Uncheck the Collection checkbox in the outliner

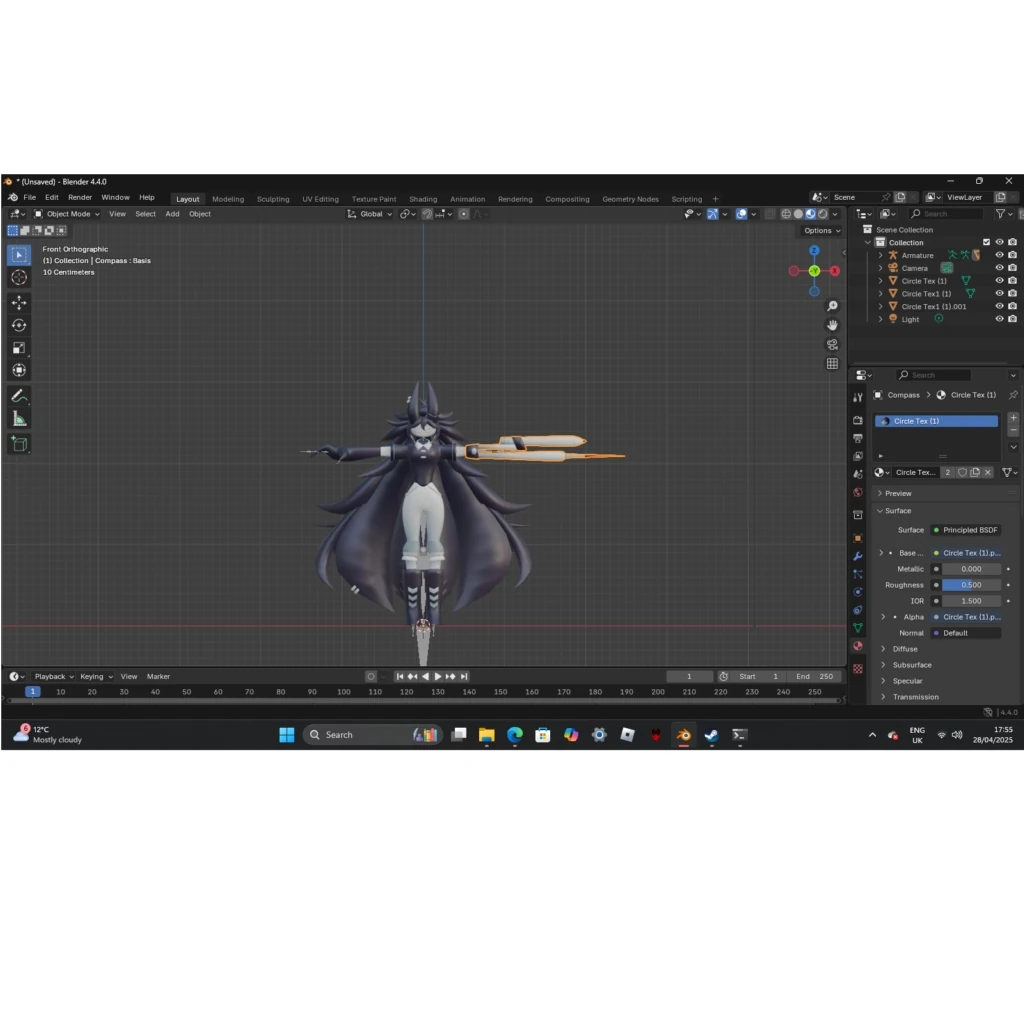[986, 242]
